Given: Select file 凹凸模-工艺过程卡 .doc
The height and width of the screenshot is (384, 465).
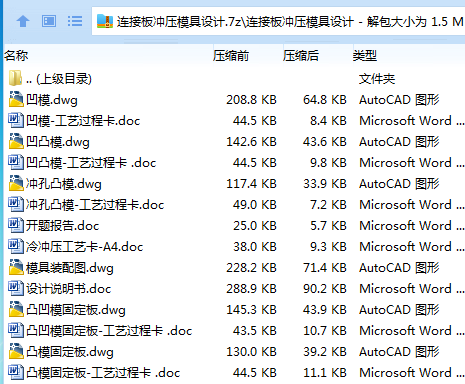Looking at the screenshot, I should (91, 163).
